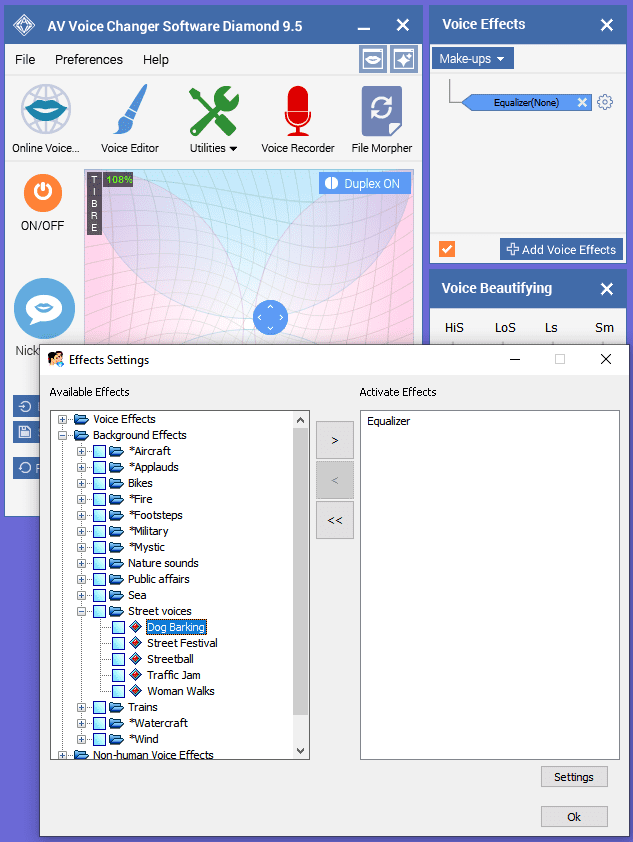Select the Traffic Jam tree item label
This screenshot has width=633, height=842.
(174, 675)
